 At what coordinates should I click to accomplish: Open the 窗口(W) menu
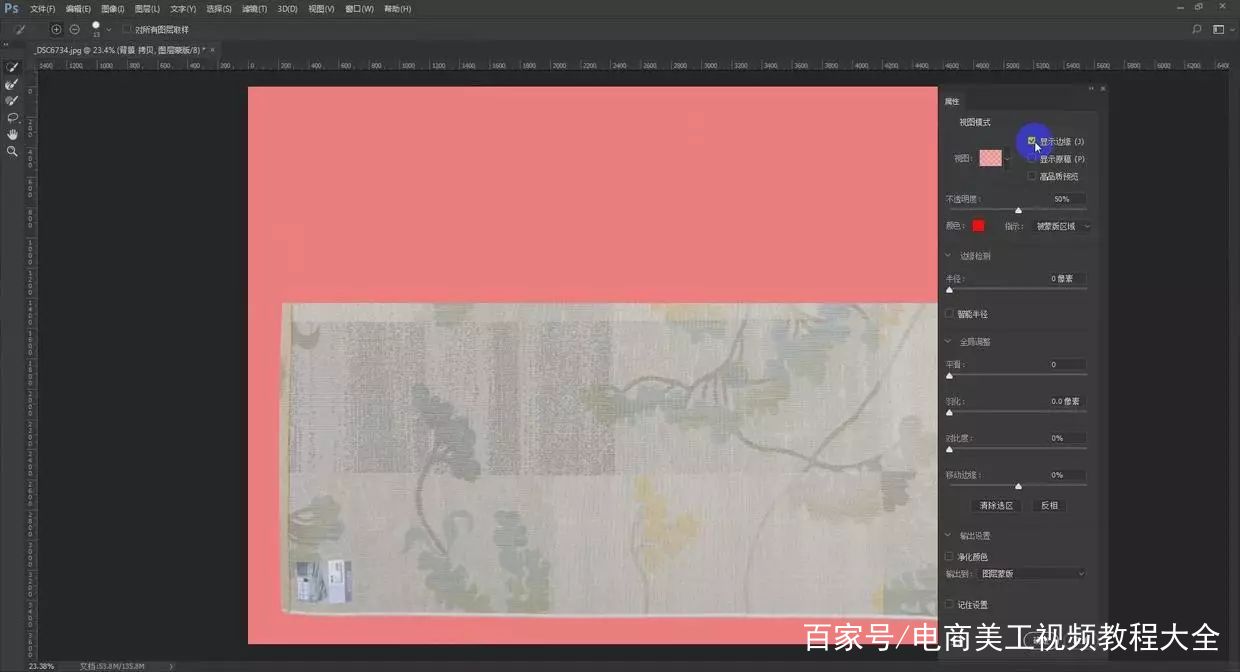pos(359,9)
